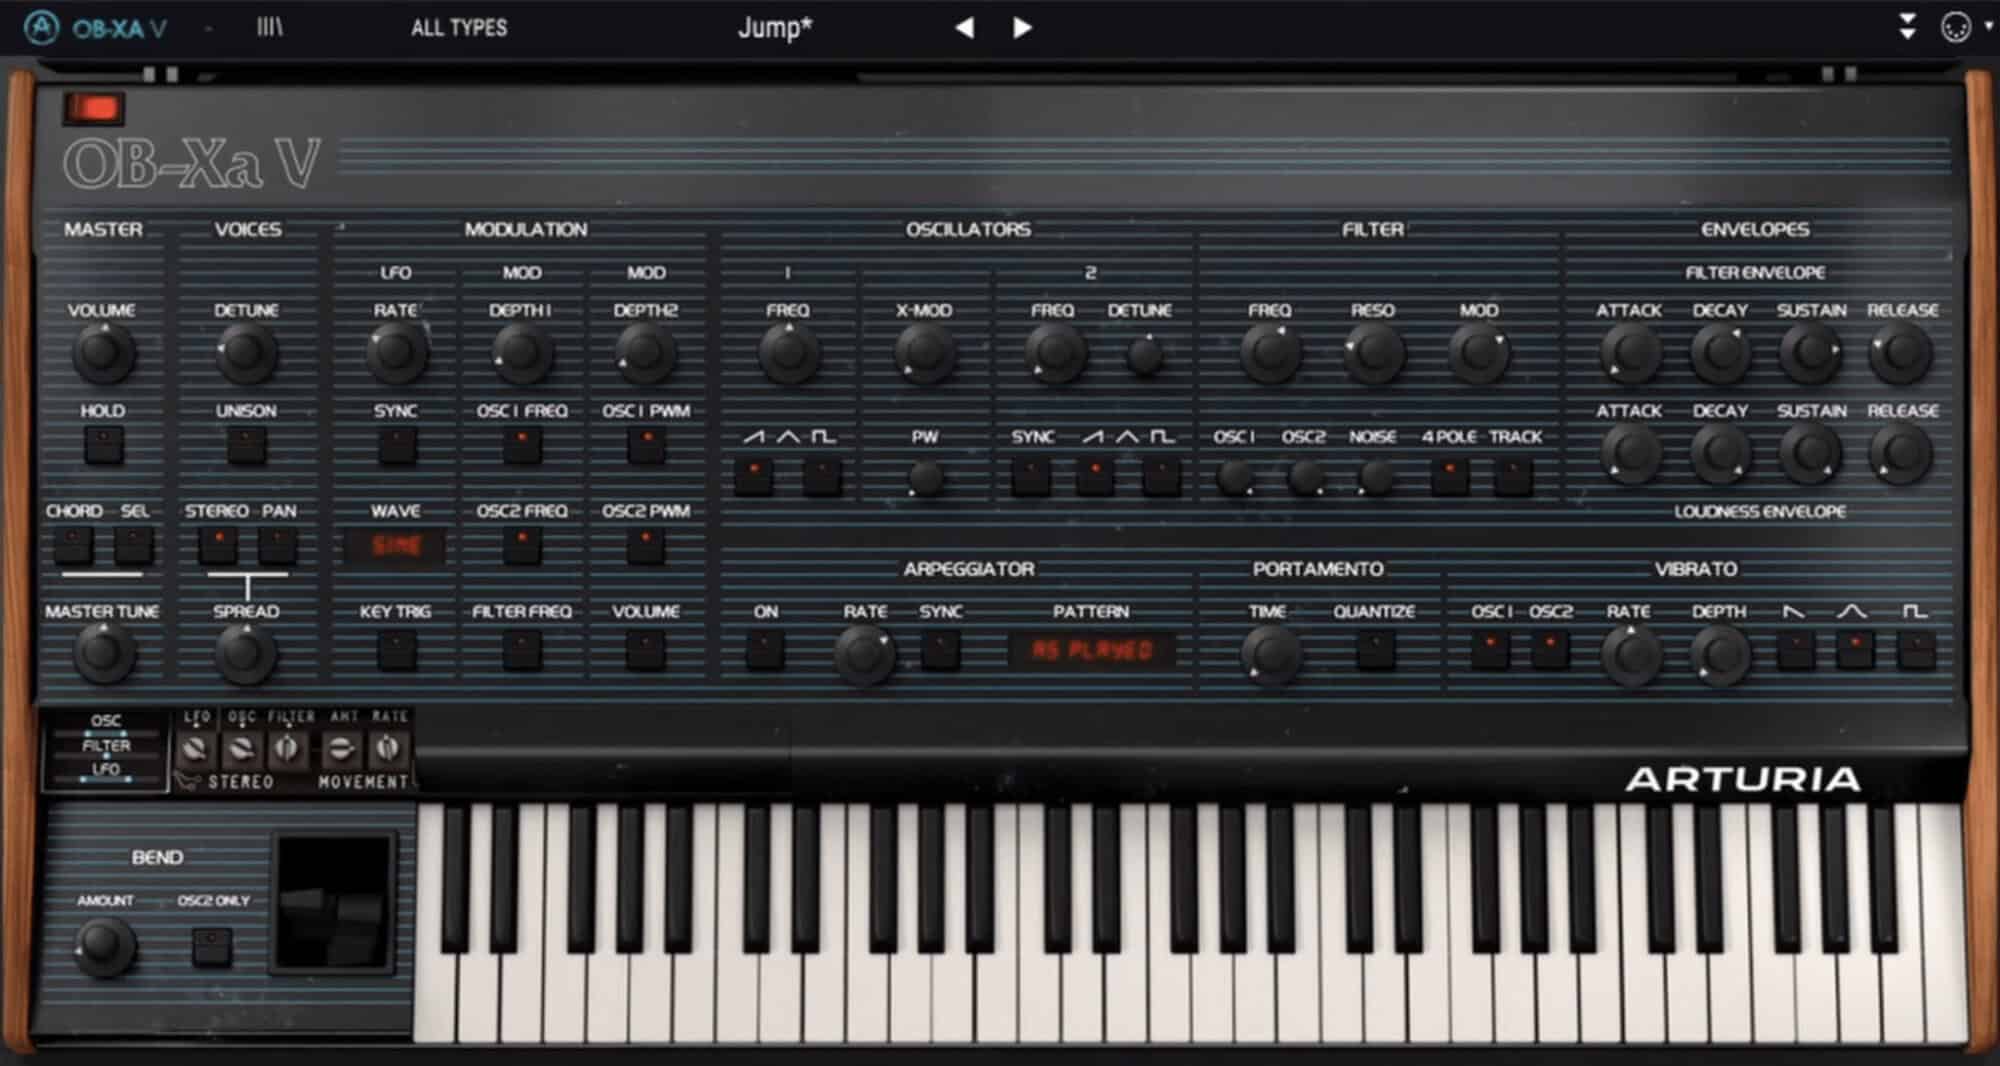Click the Arturia logo in the top bar
Screen dimensions: 2000x1066
(x=40, y=27)
